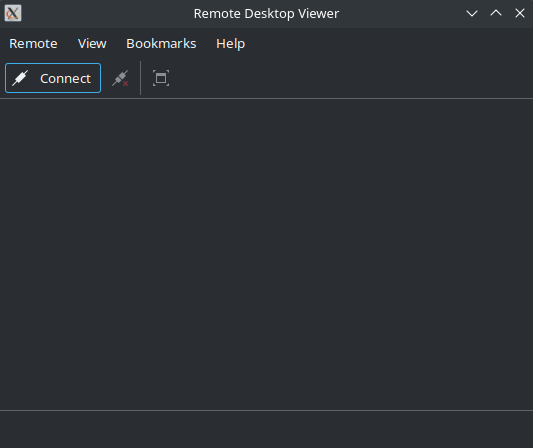Toggle fullscreen mode via toolbar icon

pos(161,78)
